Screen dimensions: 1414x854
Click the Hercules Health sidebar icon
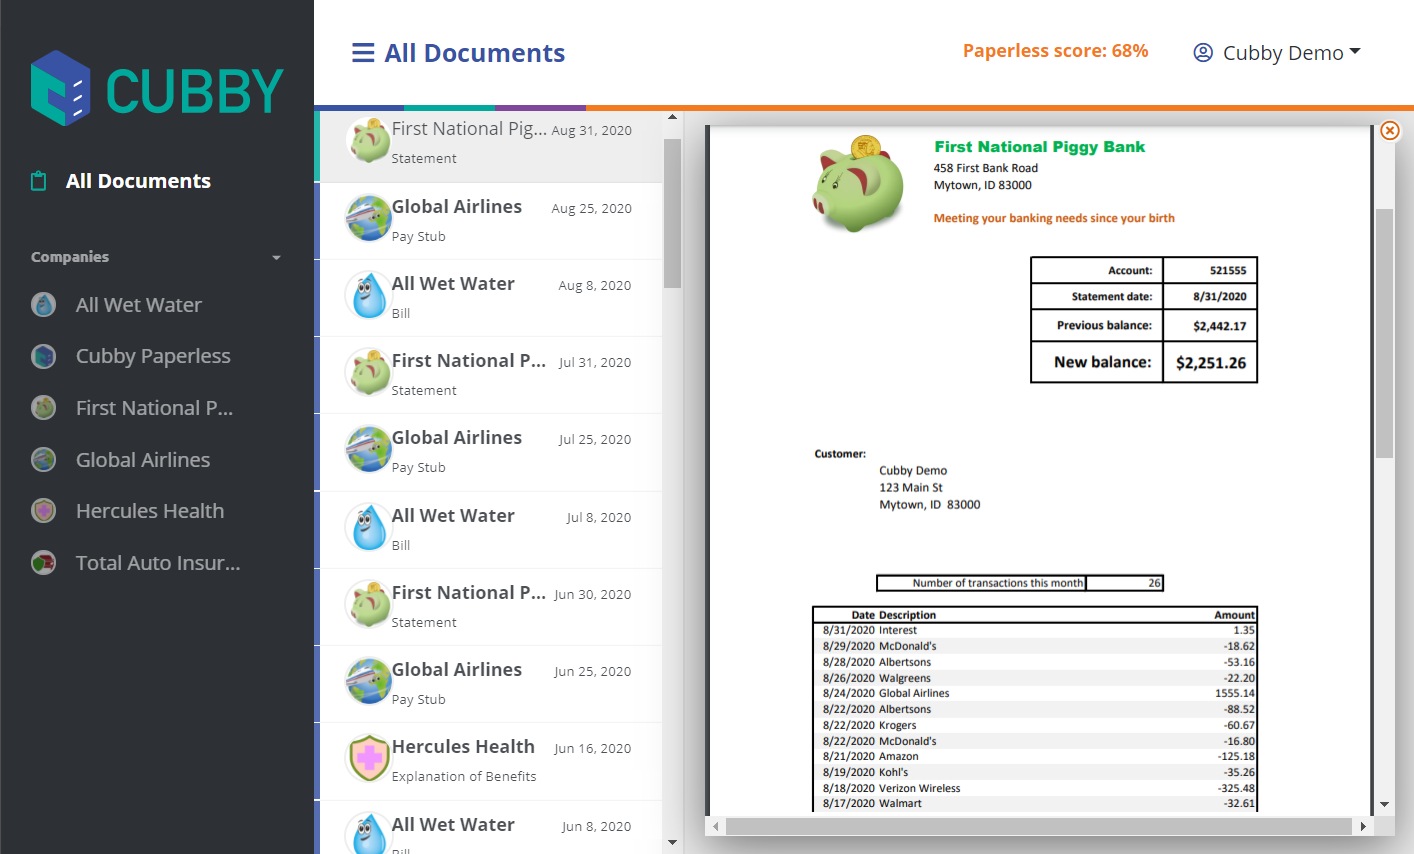(43, 511)
